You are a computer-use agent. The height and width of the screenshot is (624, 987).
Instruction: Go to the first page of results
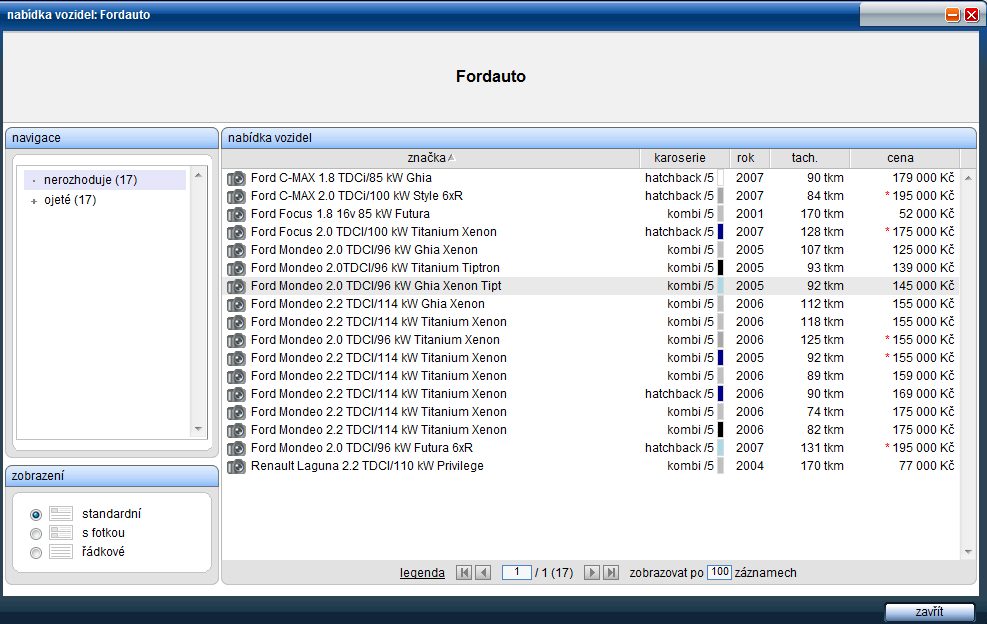tap(464, 573)
